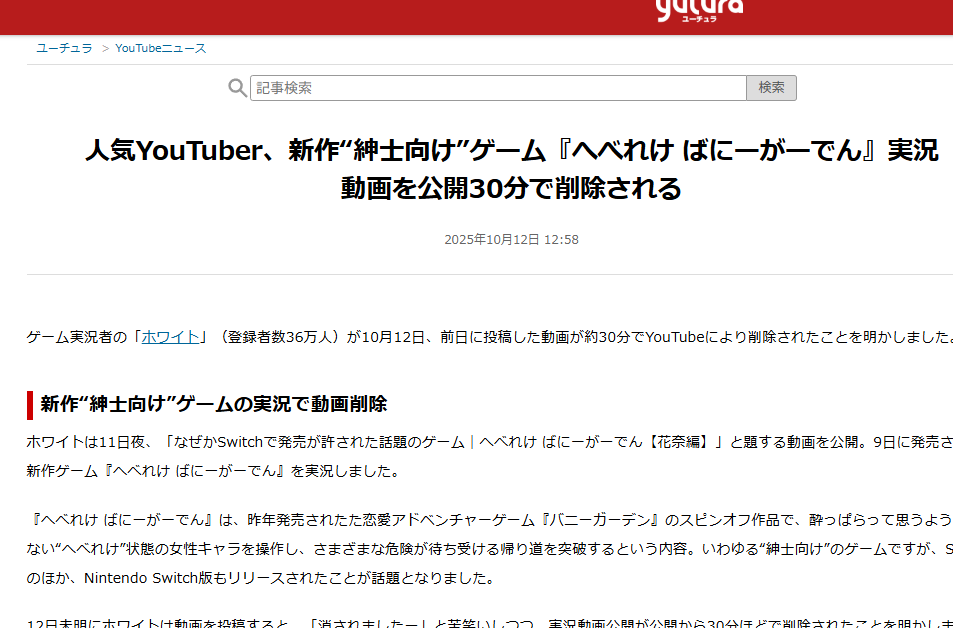953x628 pixels.
Task: Click the publish date 2025年10月12日 12:58
Action: (511, 240)
